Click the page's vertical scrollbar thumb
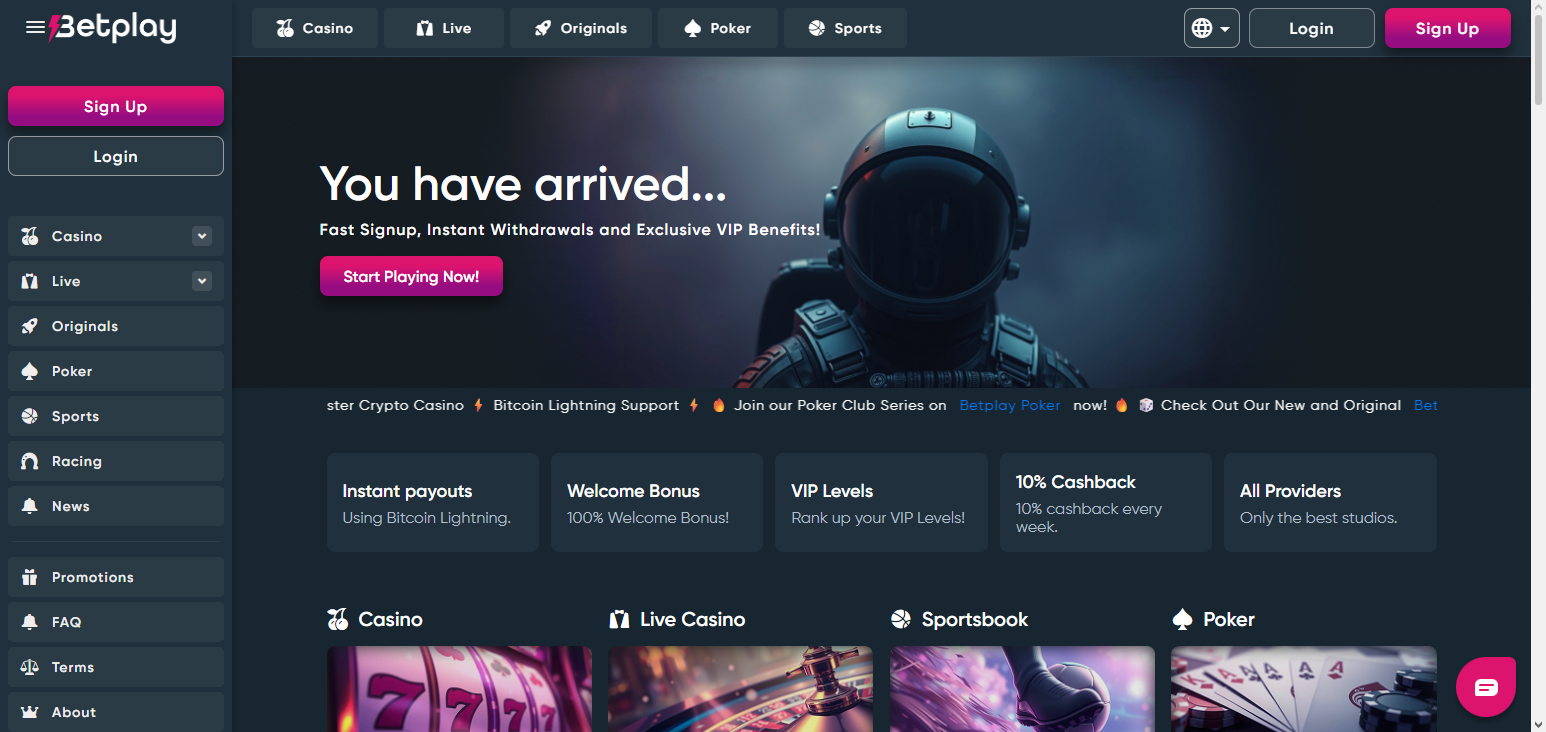The image size is (1546, 732). pos(1538,60)
